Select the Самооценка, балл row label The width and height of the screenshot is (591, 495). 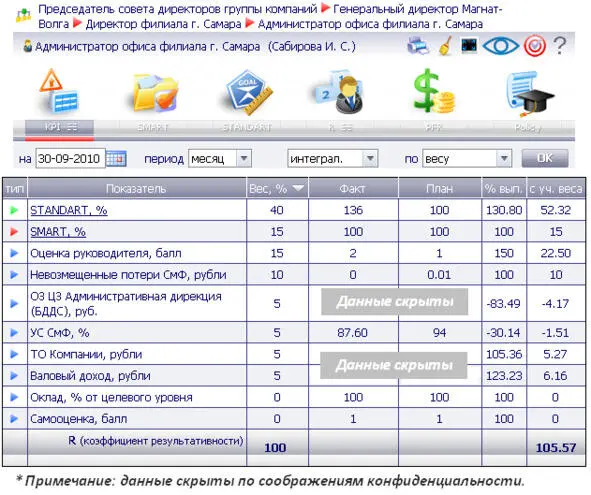[x=78, y=418]
